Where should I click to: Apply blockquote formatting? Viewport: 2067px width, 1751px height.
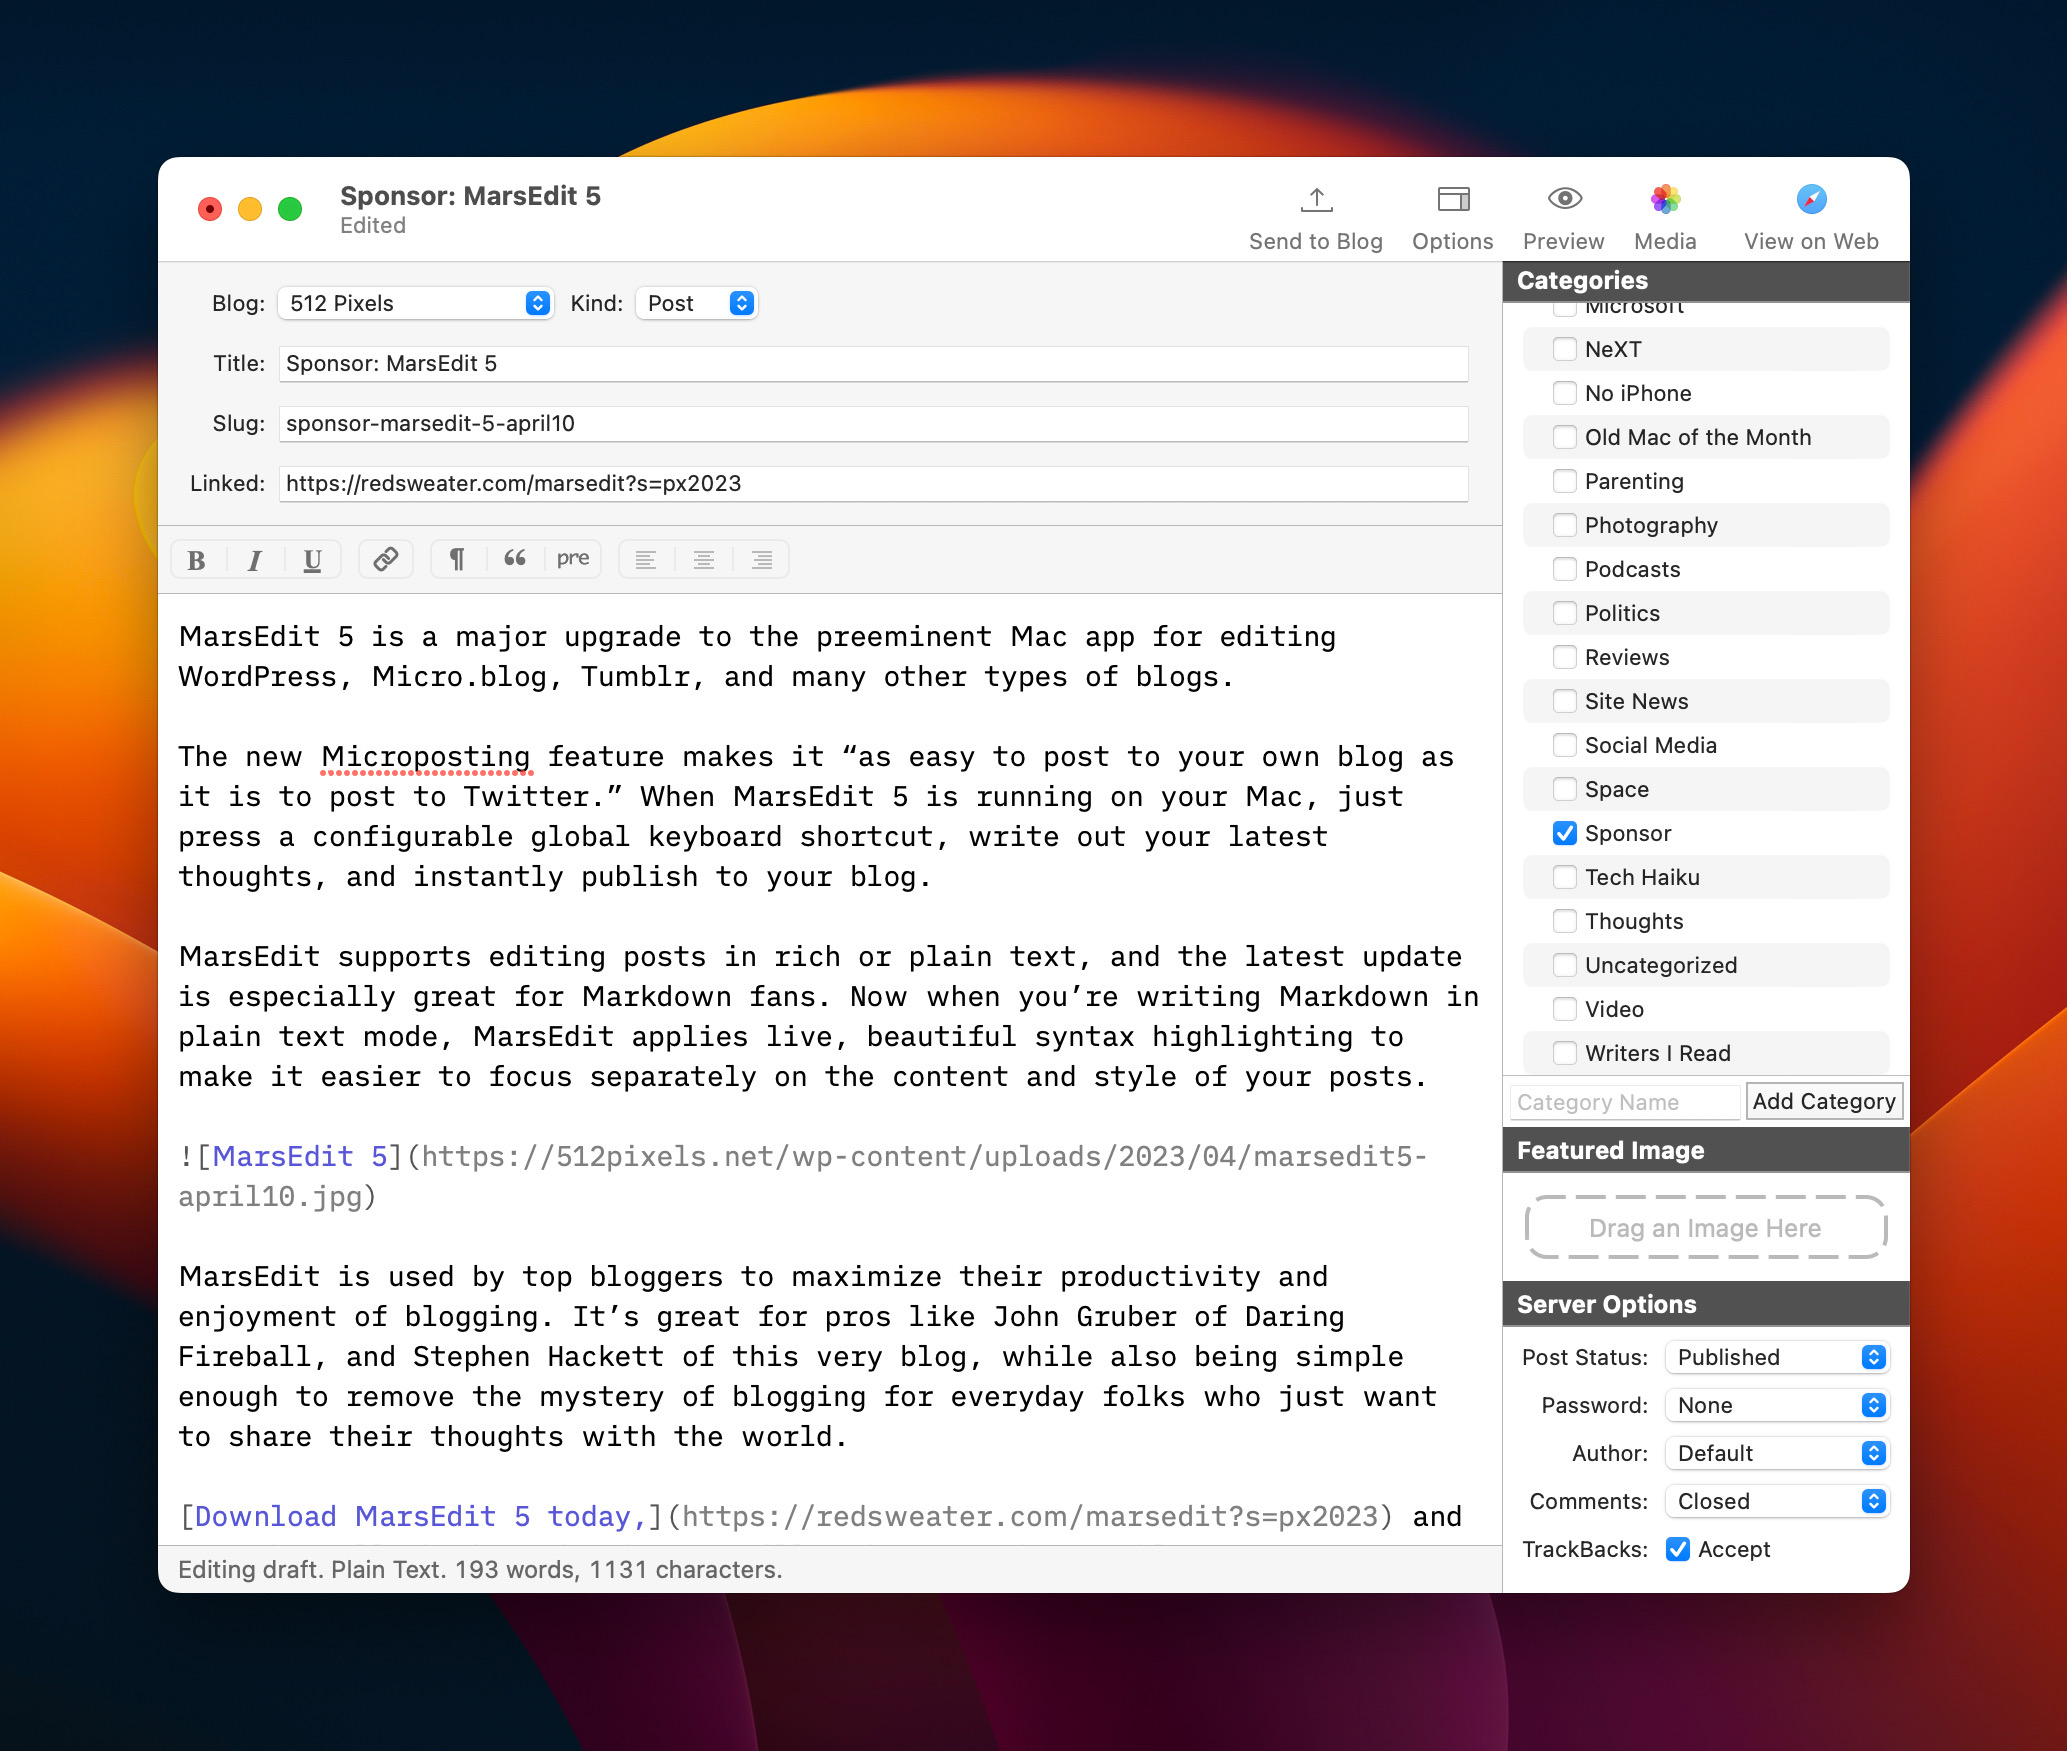515,559
